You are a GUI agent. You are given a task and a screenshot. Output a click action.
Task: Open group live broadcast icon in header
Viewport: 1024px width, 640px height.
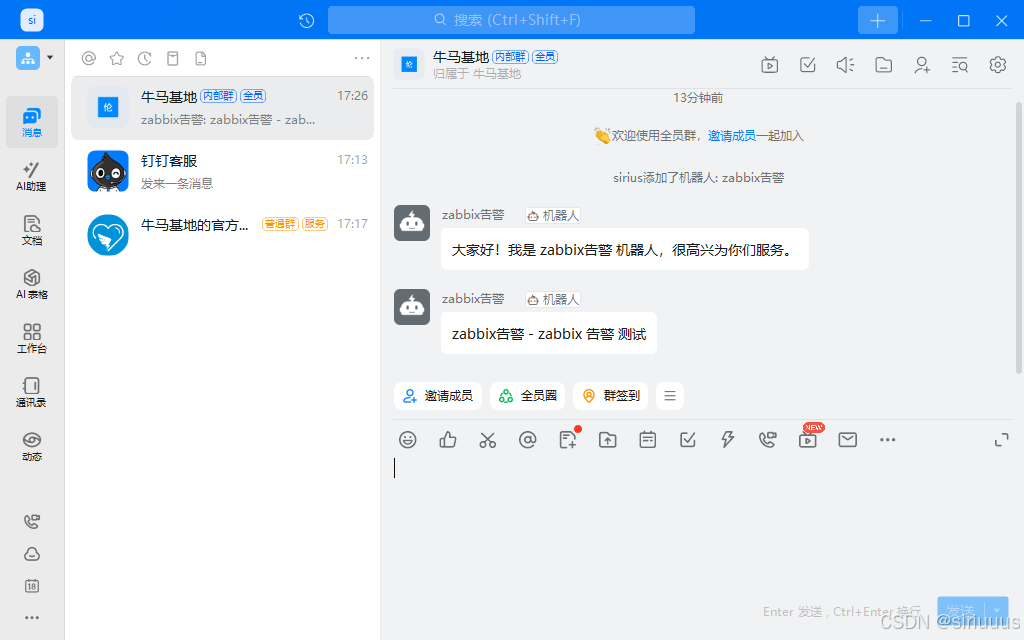tap(770, 65)
